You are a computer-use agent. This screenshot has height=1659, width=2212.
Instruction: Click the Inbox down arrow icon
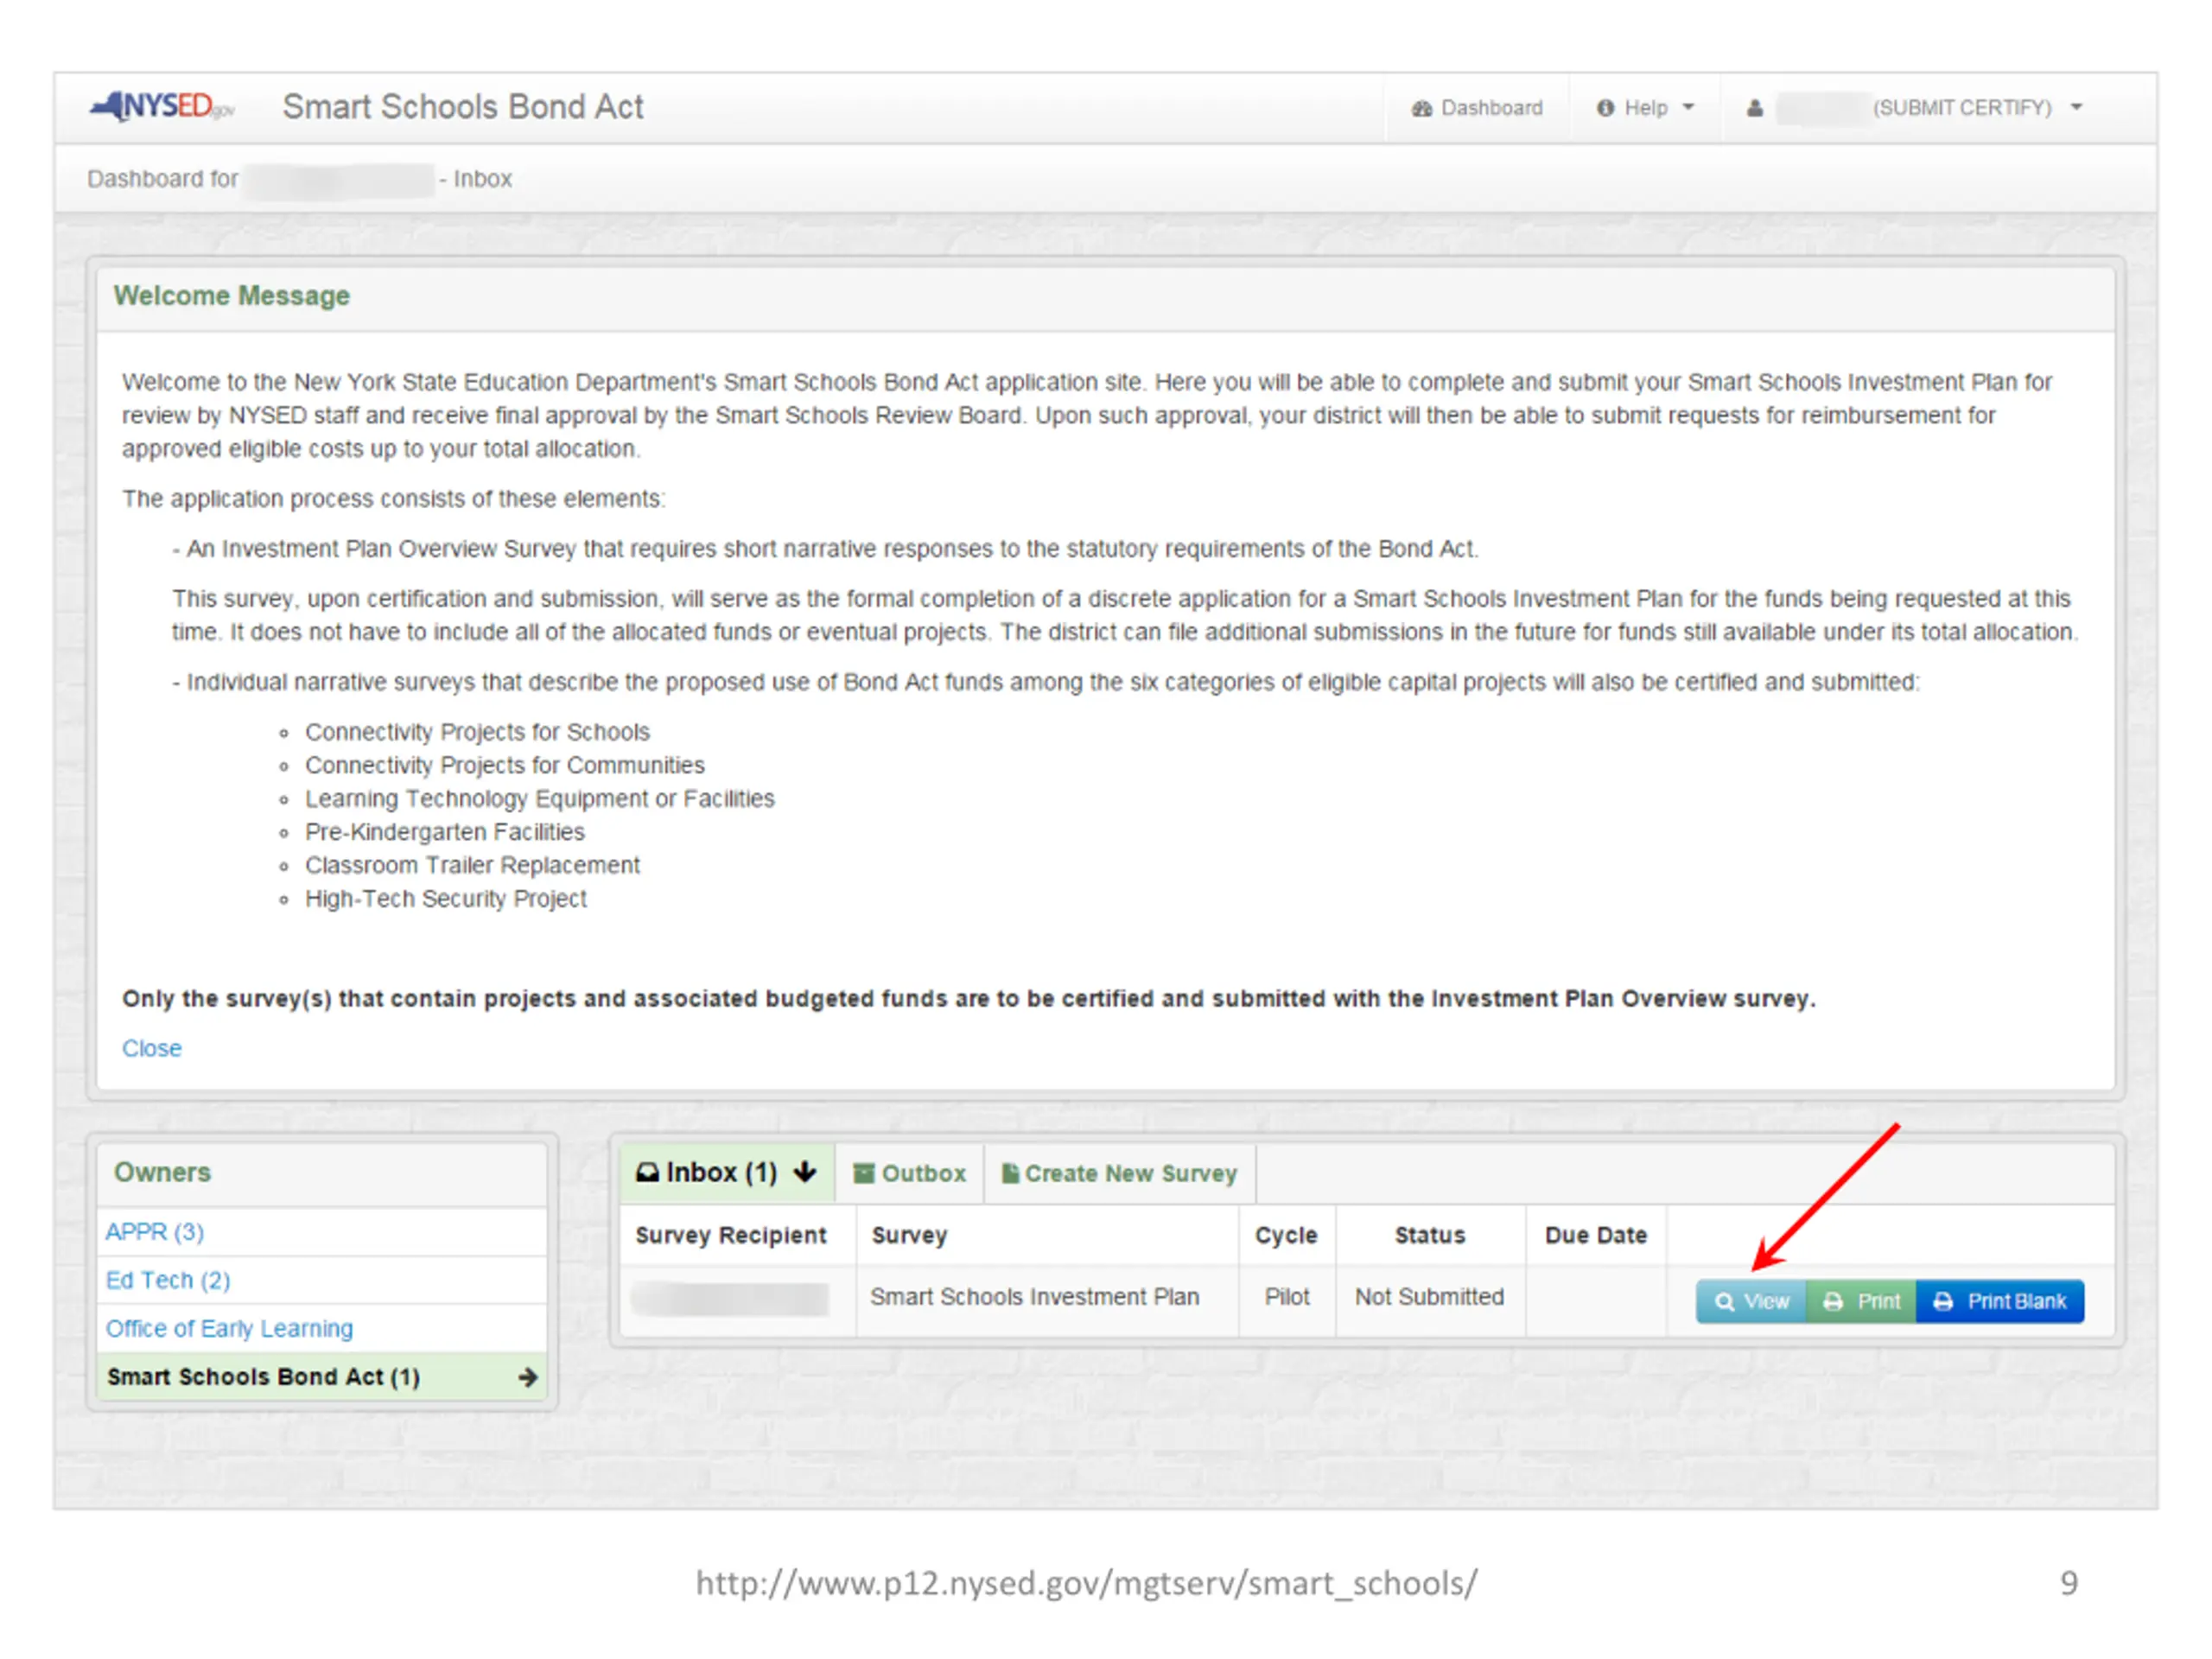pyautogui.click(x=805, y=1171)
